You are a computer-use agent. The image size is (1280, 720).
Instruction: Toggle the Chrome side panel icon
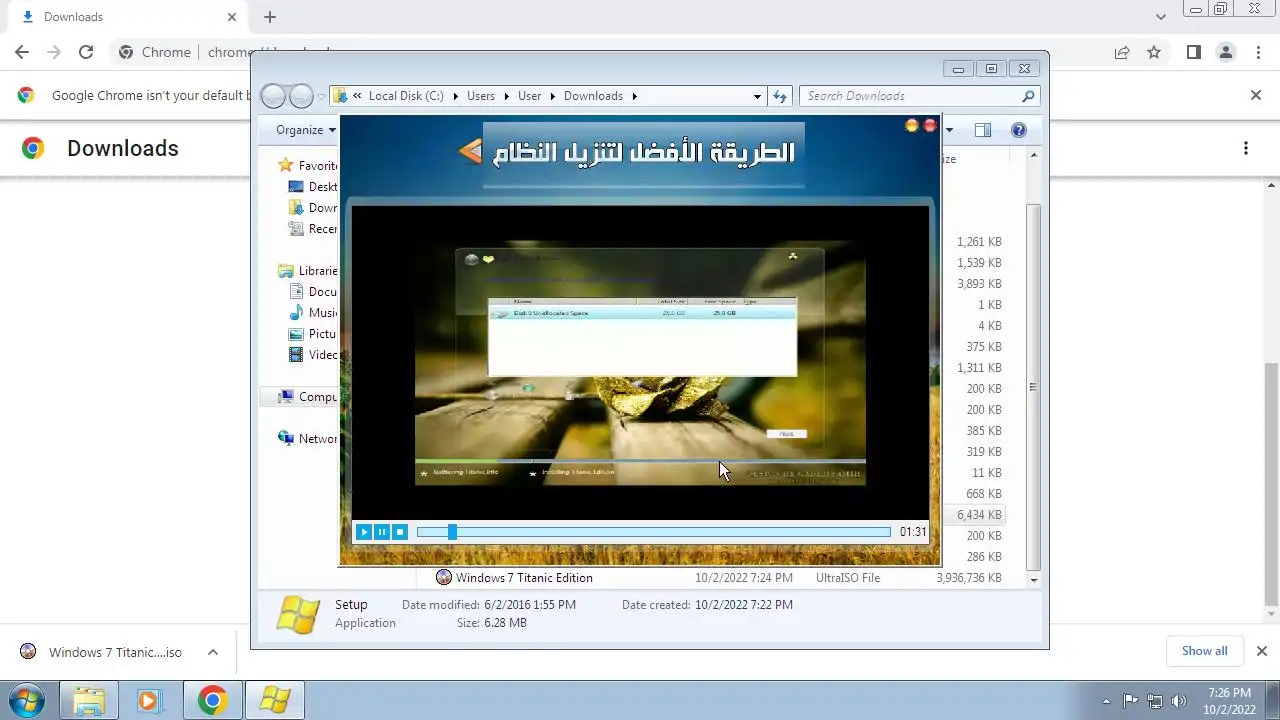click(x=1193, y=52)
